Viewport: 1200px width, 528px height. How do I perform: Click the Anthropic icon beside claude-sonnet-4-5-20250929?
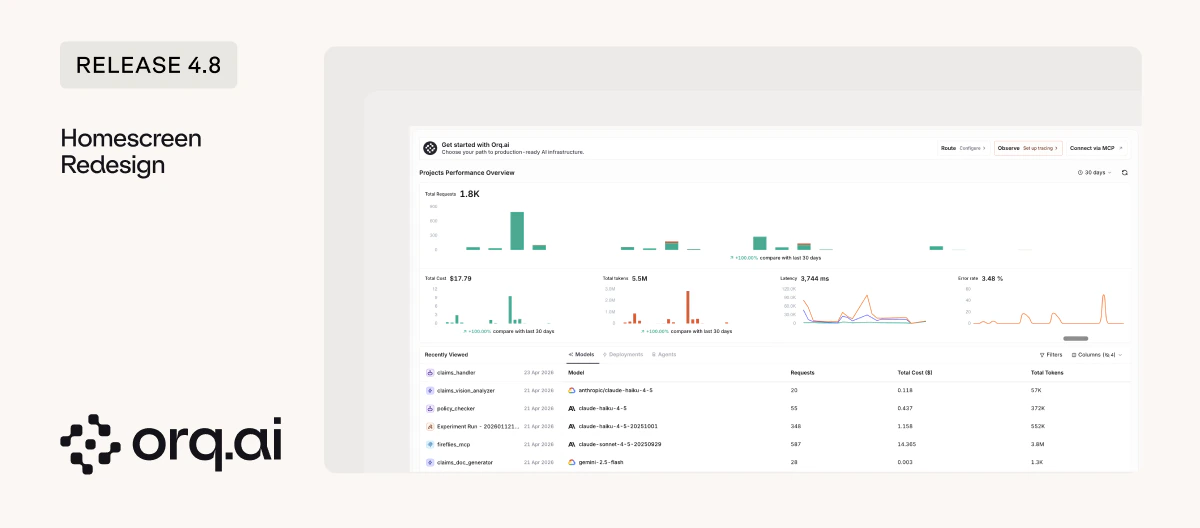(x=572, y=444)
